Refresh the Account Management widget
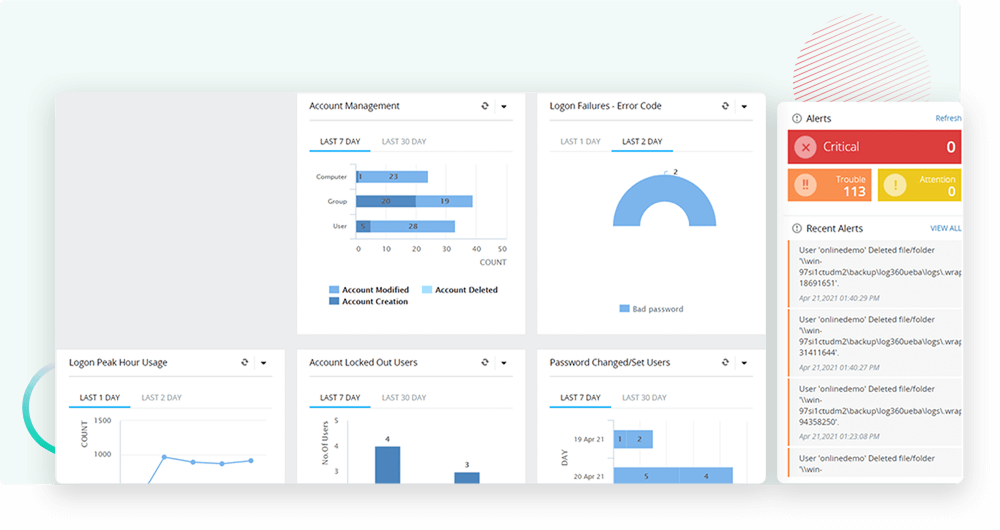This screenshot has width=1000, height=530. (485, 106)
